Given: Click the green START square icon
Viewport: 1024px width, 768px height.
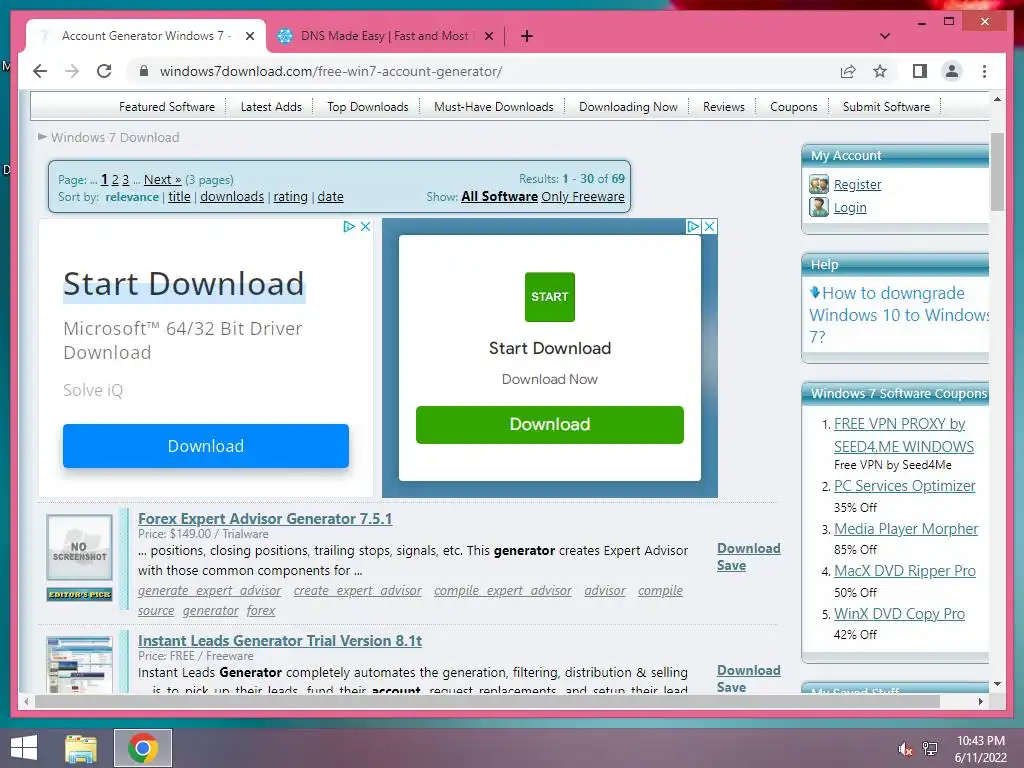Looking at the screenshot, I should pyautogui.click(x=550, y=296).
